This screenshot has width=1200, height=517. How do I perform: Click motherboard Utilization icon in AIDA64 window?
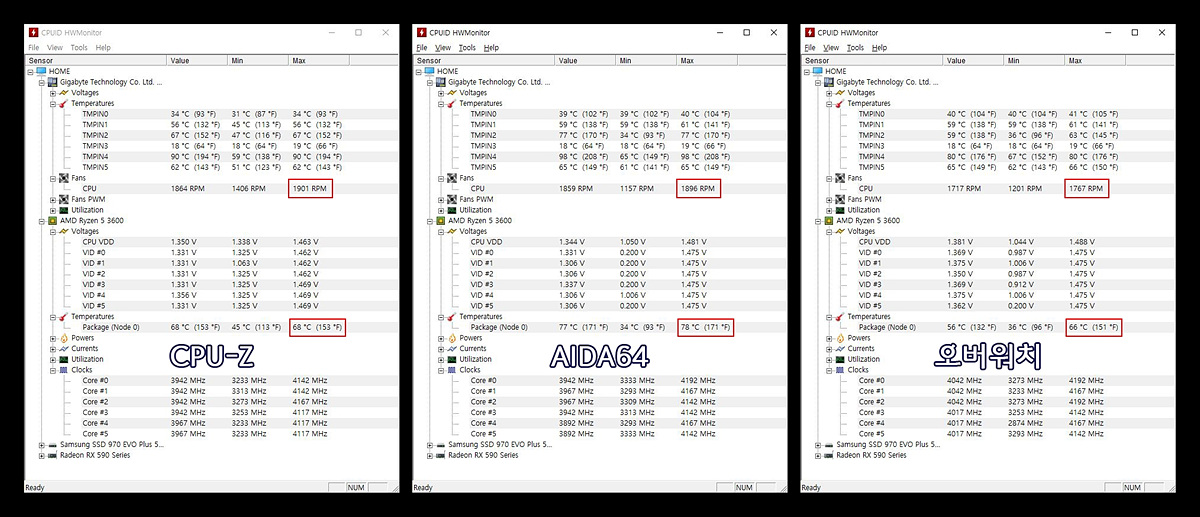point(450,210)
